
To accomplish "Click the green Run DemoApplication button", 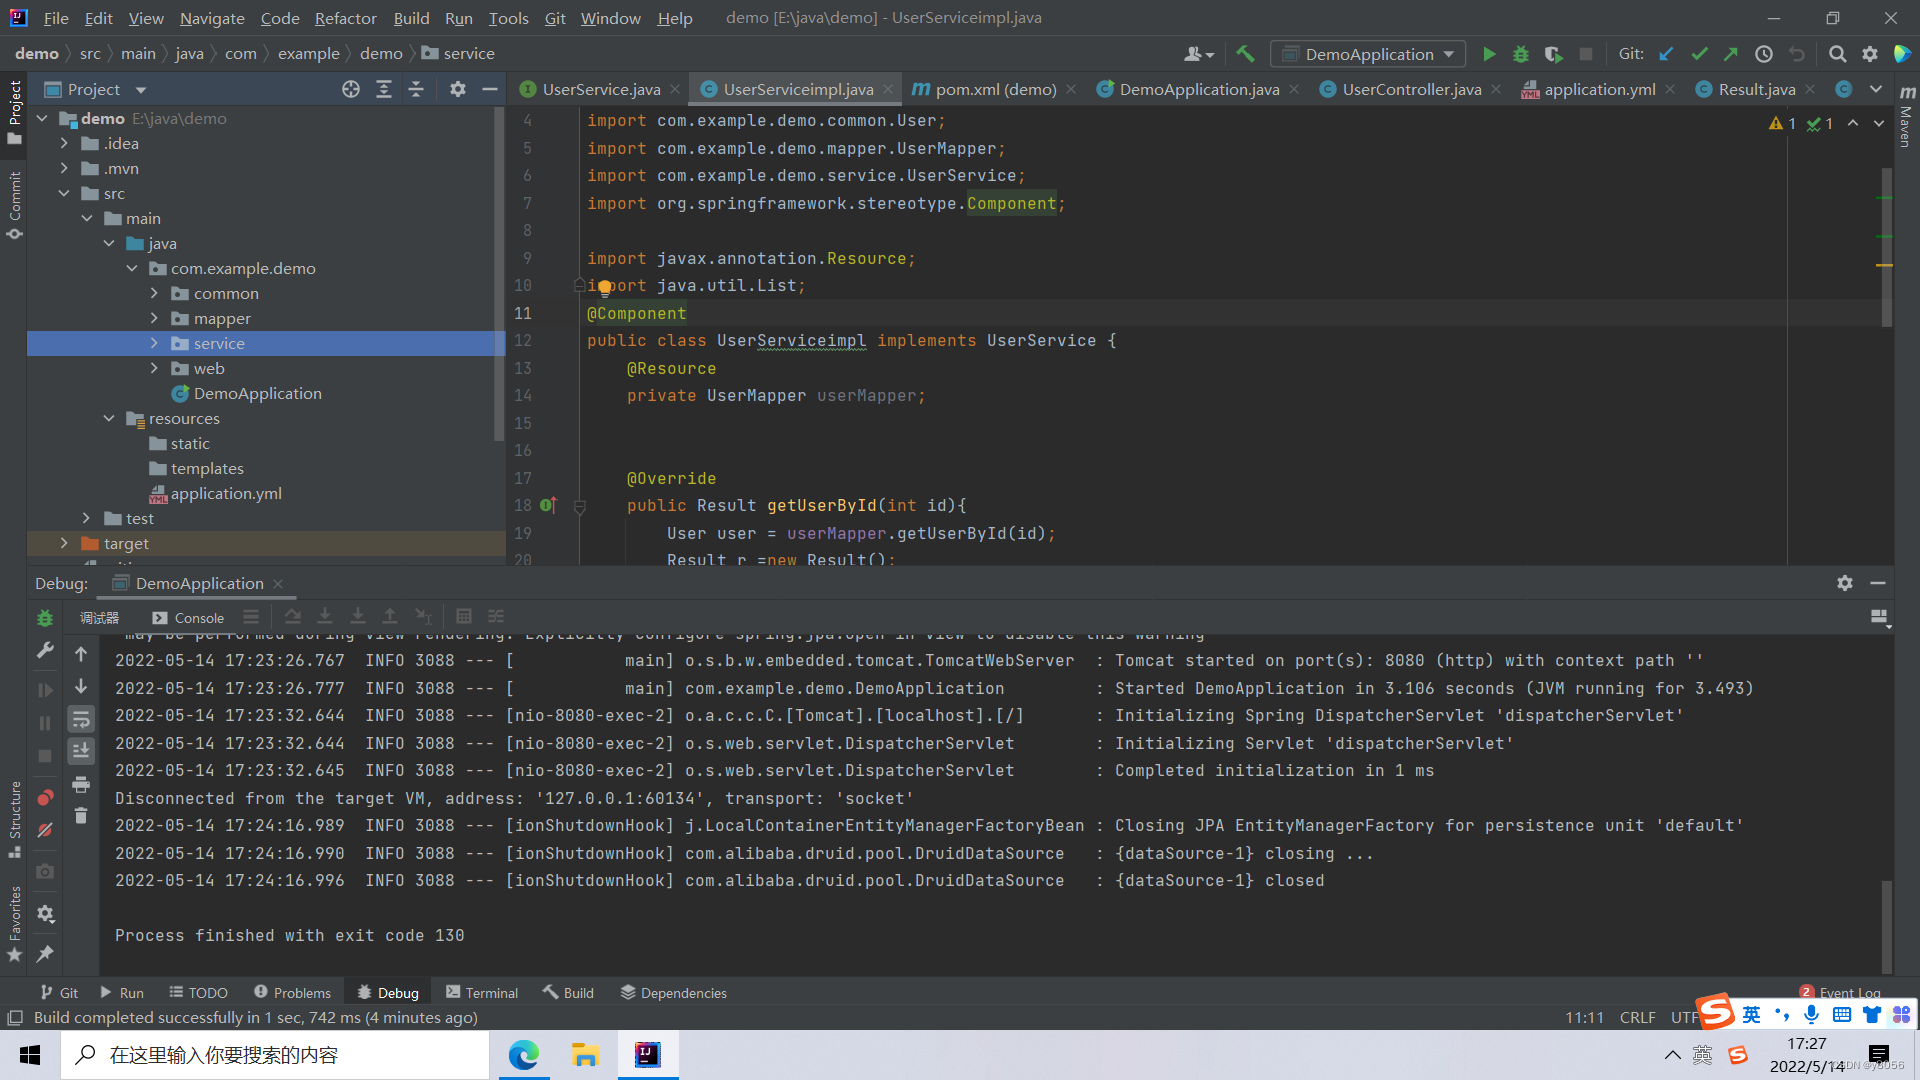I will (1489, 54).
